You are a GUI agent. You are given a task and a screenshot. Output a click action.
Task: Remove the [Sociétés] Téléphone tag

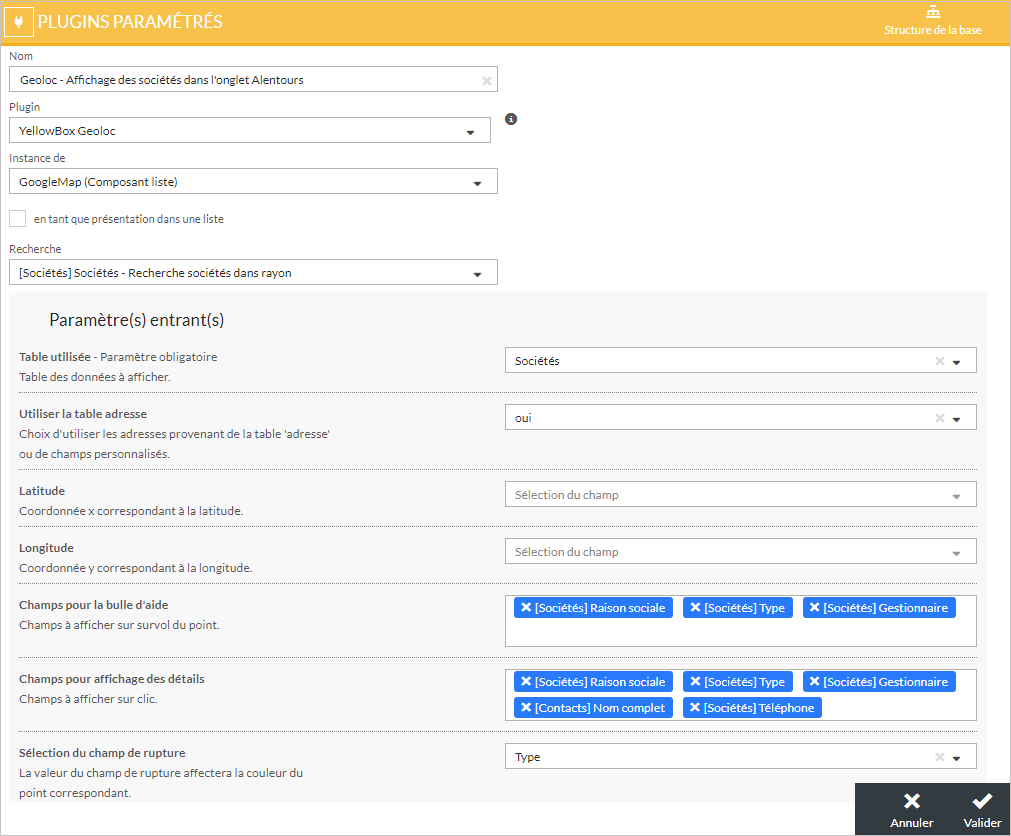point(695,708)
